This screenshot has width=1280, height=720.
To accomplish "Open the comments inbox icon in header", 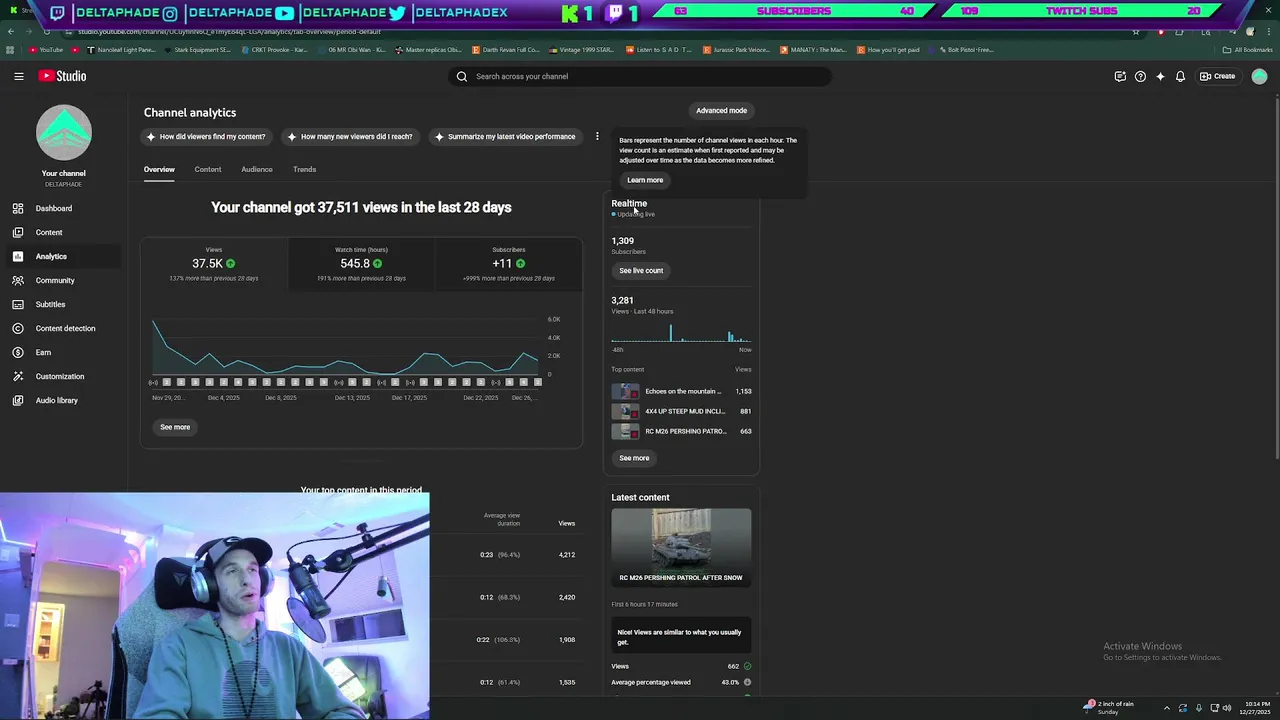I will [x=1120, y=76].
